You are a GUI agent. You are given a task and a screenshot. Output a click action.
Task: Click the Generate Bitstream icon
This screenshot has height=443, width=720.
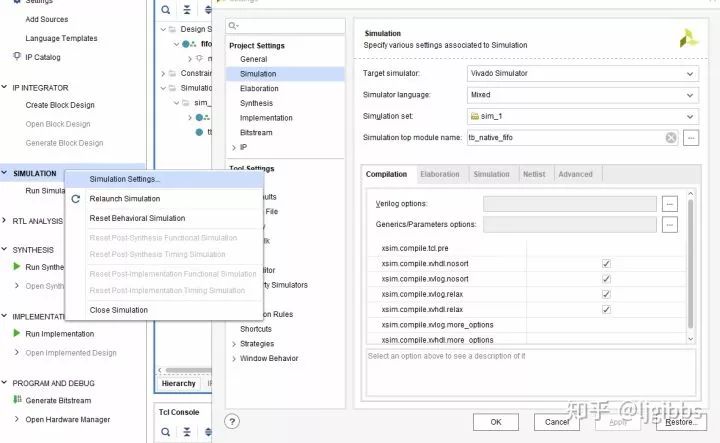[16, 400]
